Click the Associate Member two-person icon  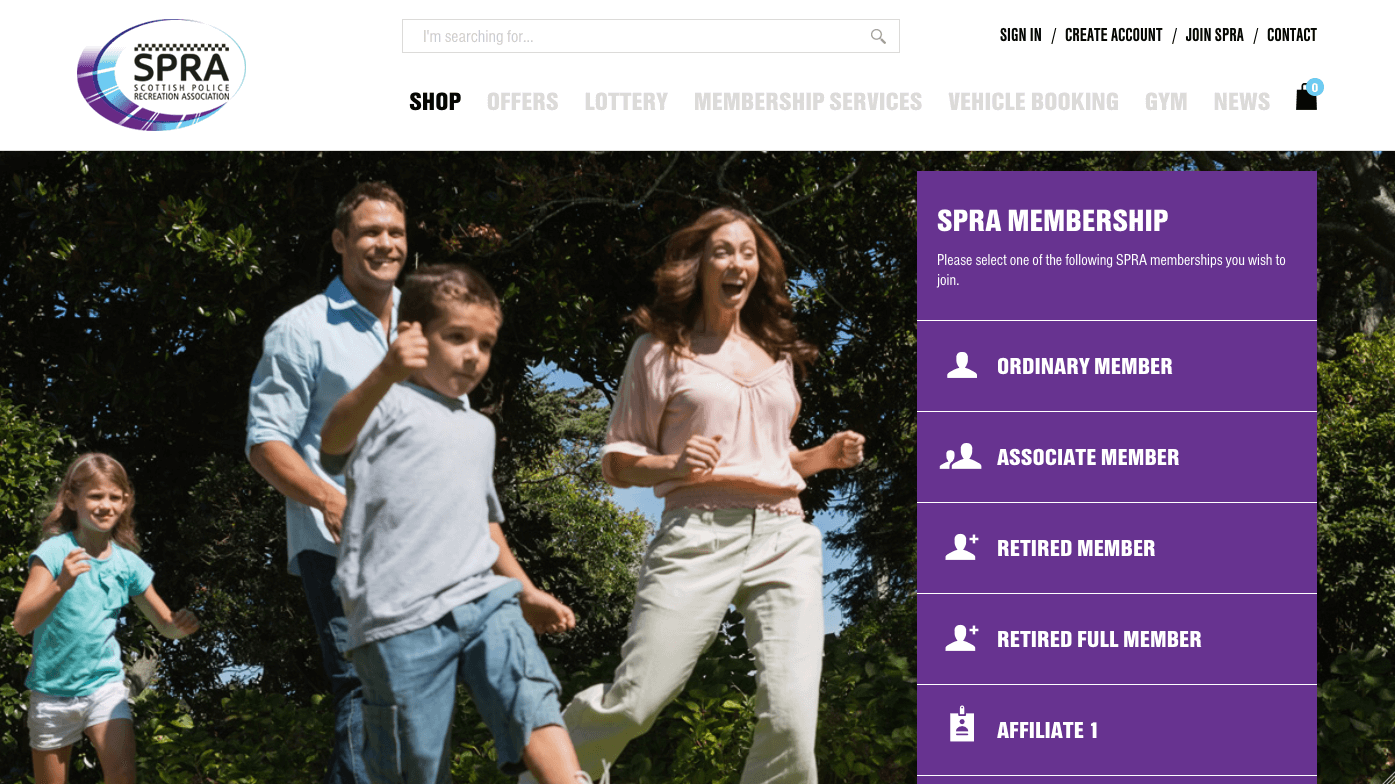click(x=961, y=457)
